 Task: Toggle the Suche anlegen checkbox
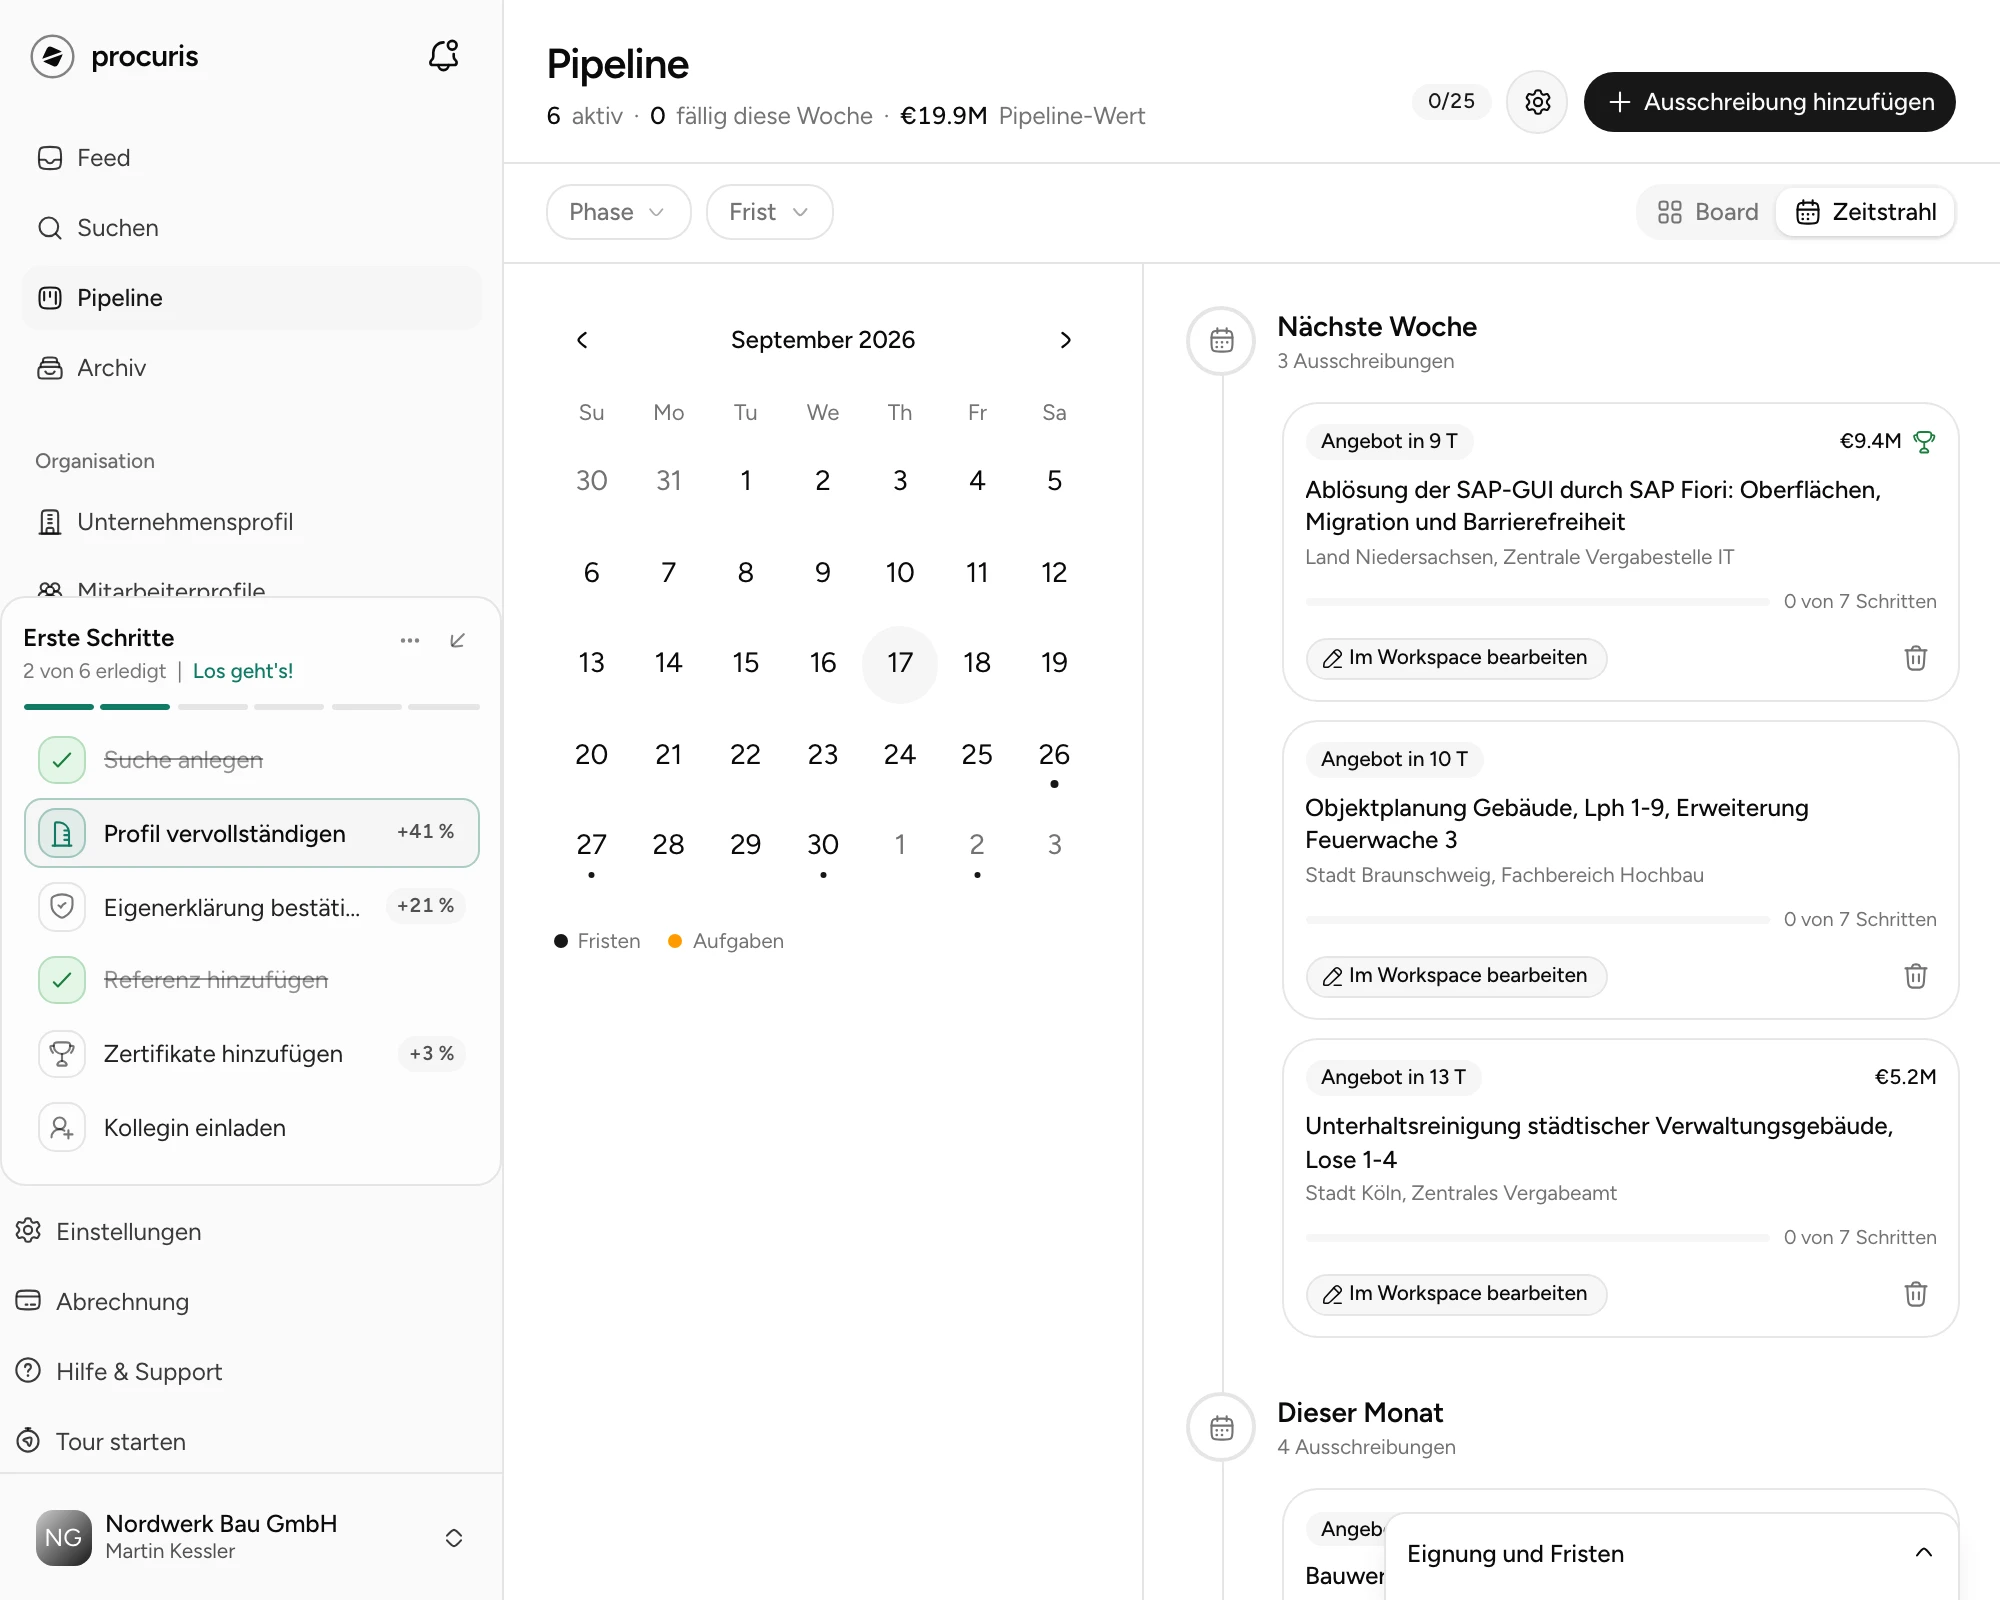click(62, 760)
